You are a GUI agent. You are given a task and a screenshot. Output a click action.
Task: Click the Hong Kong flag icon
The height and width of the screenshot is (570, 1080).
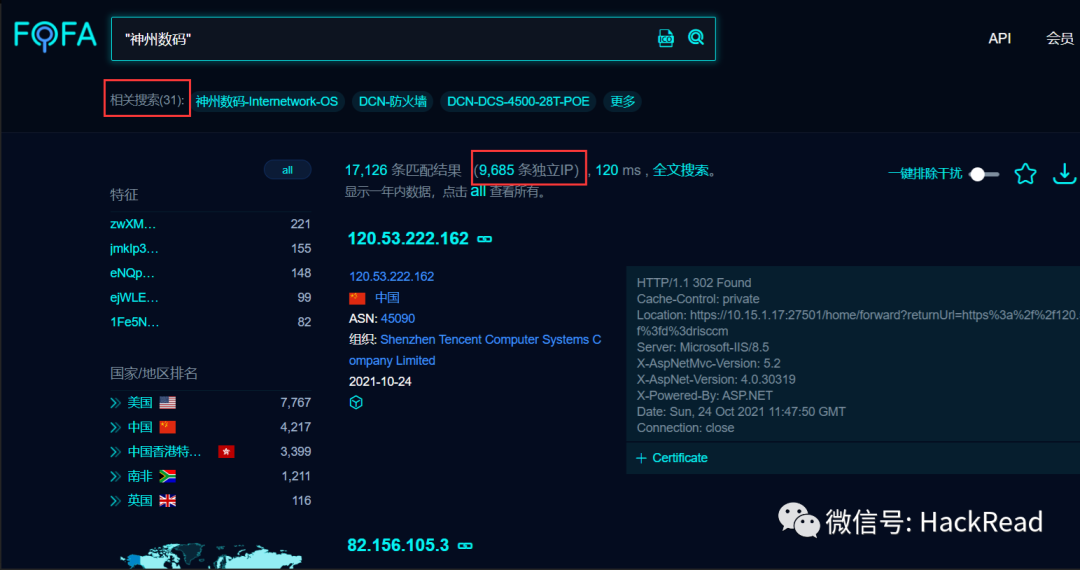pos(227,452)
